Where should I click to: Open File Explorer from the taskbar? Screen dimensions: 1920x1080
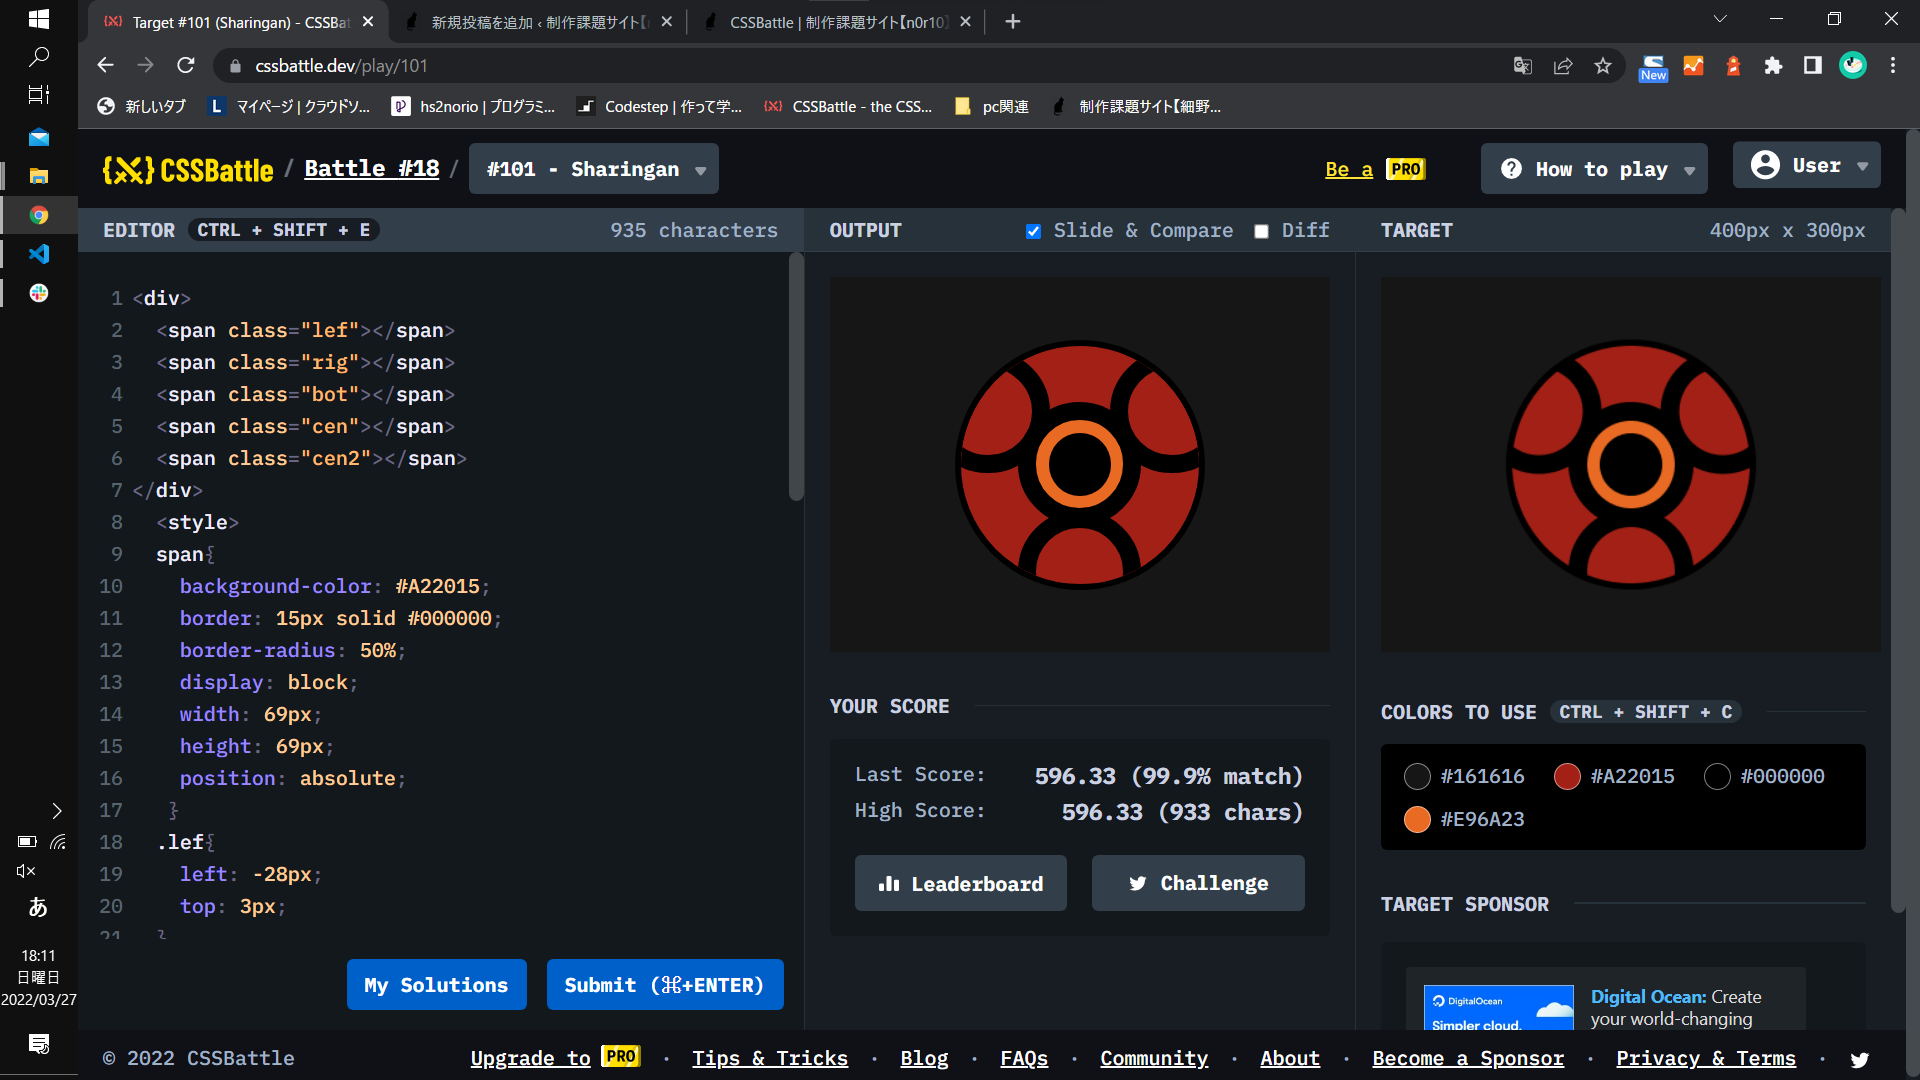39,176
